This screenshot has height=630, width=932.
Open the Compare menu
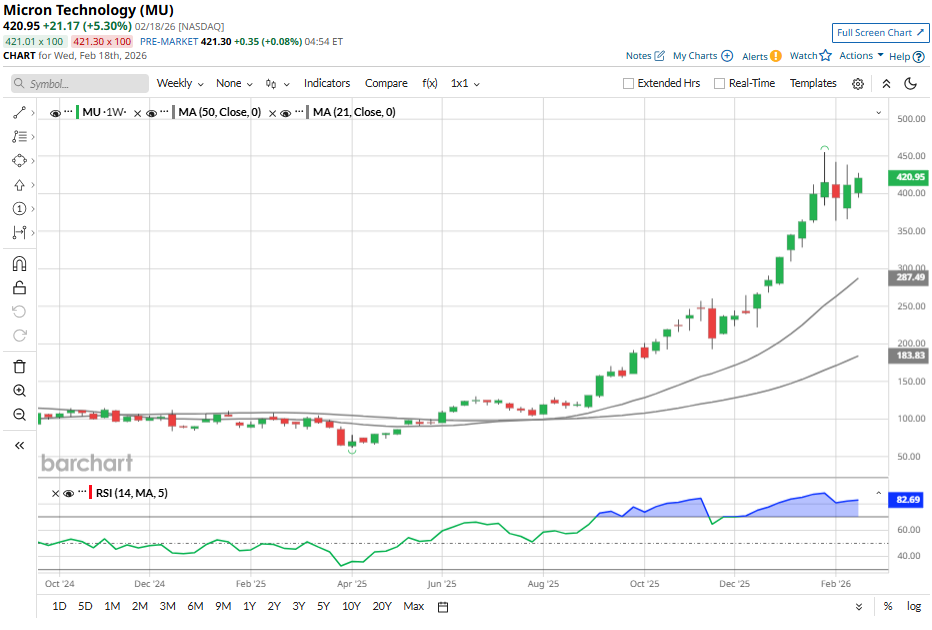pyautogui.click(x=386, y=84)
